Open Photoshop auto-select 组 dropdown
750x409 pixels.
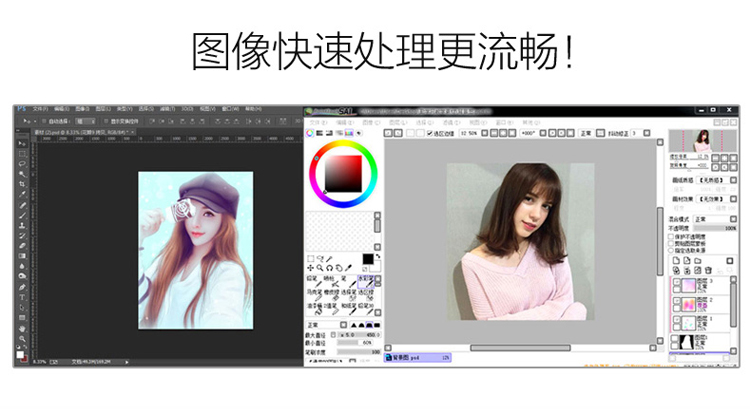click(85, 122)
